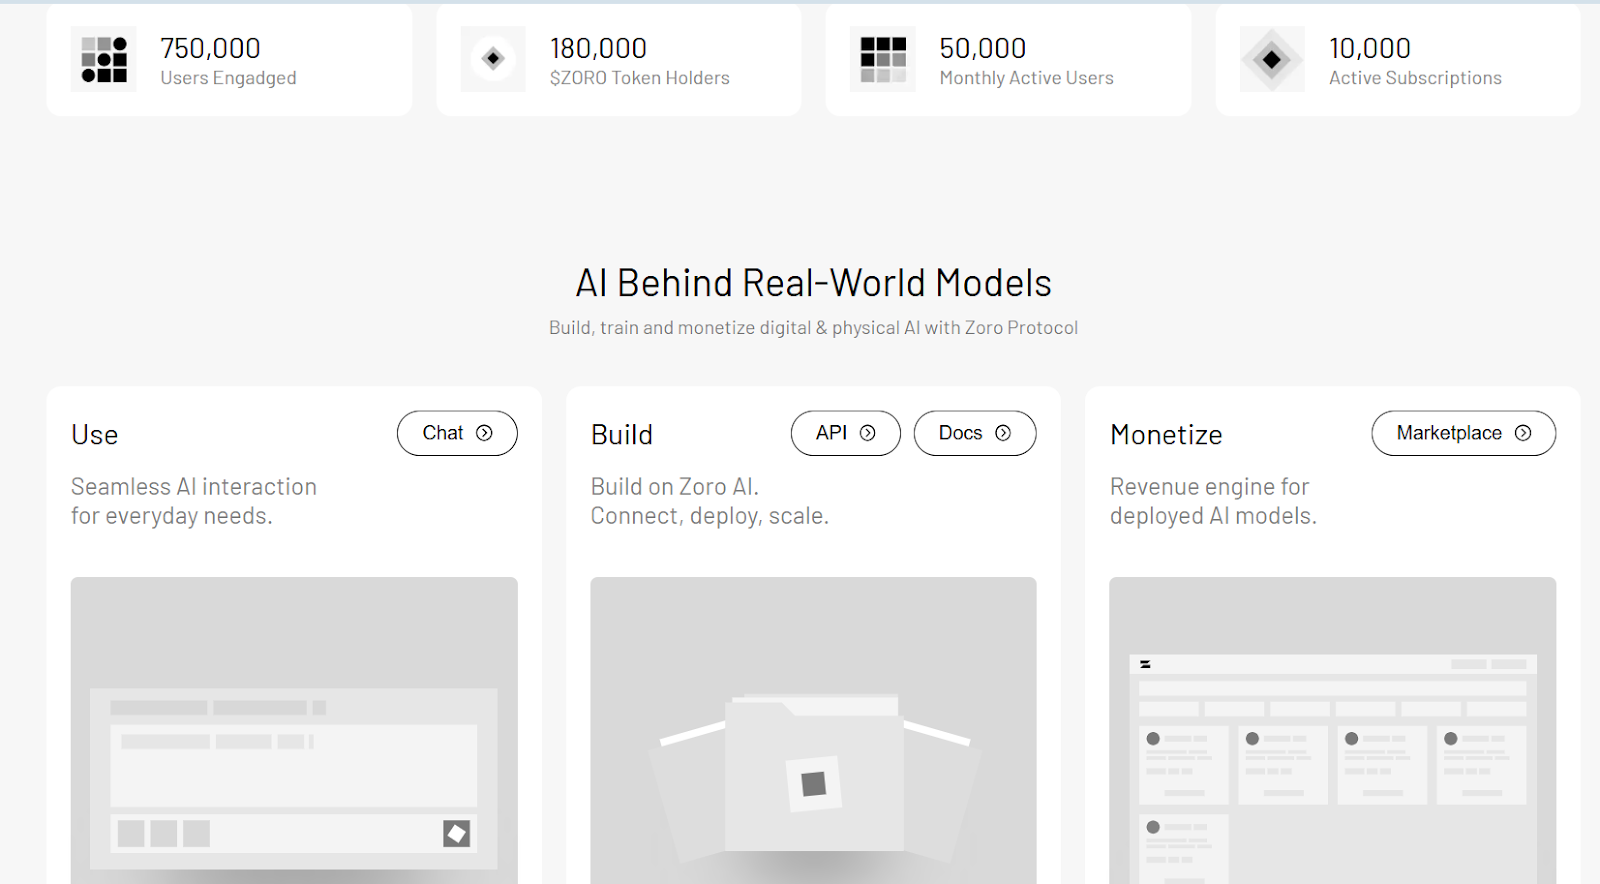The width and height of the screenshot is (1600, 884).
Task: Go to the Marketplace button label
Action: [1449, 433]
